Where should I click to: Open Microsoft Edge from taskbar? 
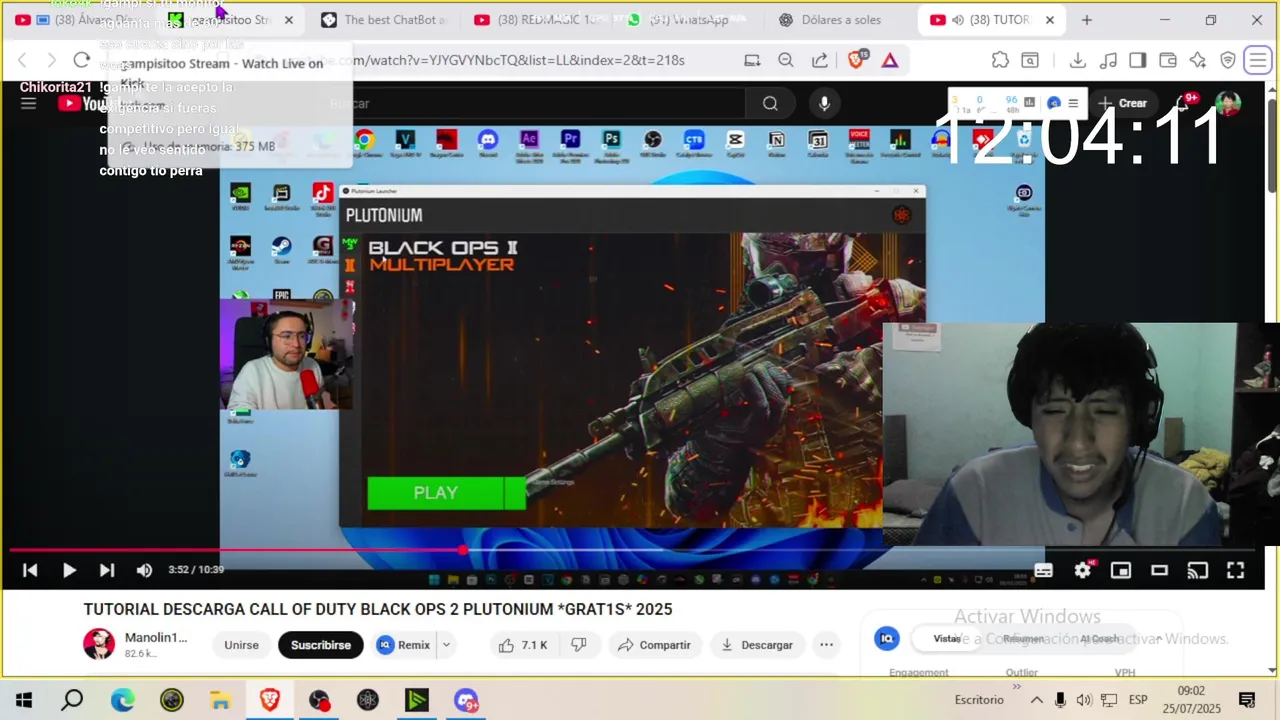click(122, 700)
